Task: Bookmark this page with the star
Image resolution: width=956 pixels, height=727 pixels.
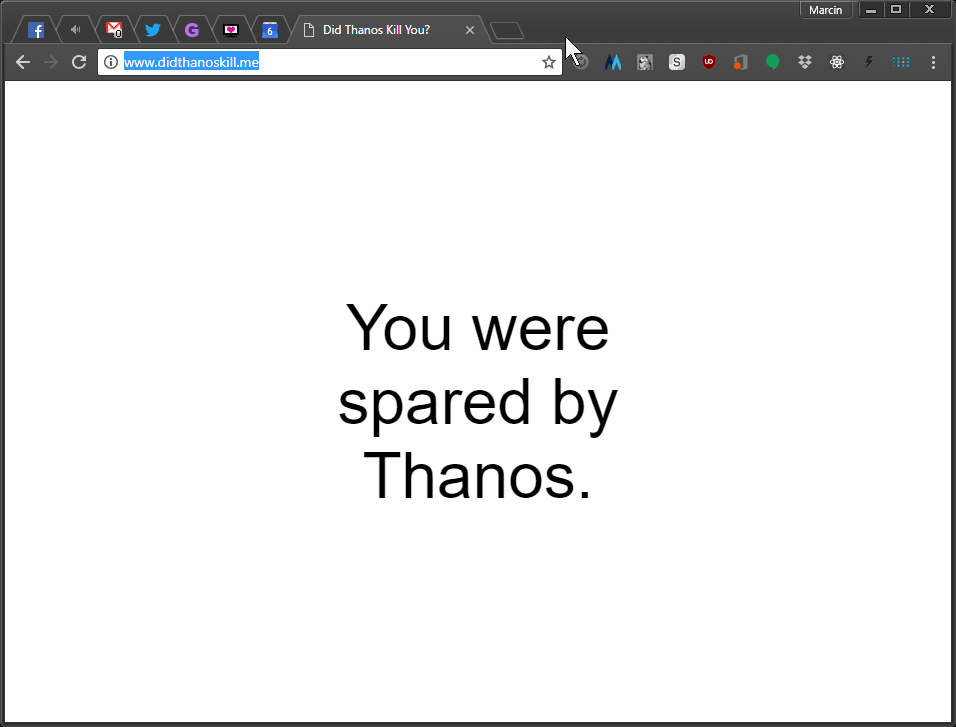Action: pyautogui.click(x=548, y=62)
